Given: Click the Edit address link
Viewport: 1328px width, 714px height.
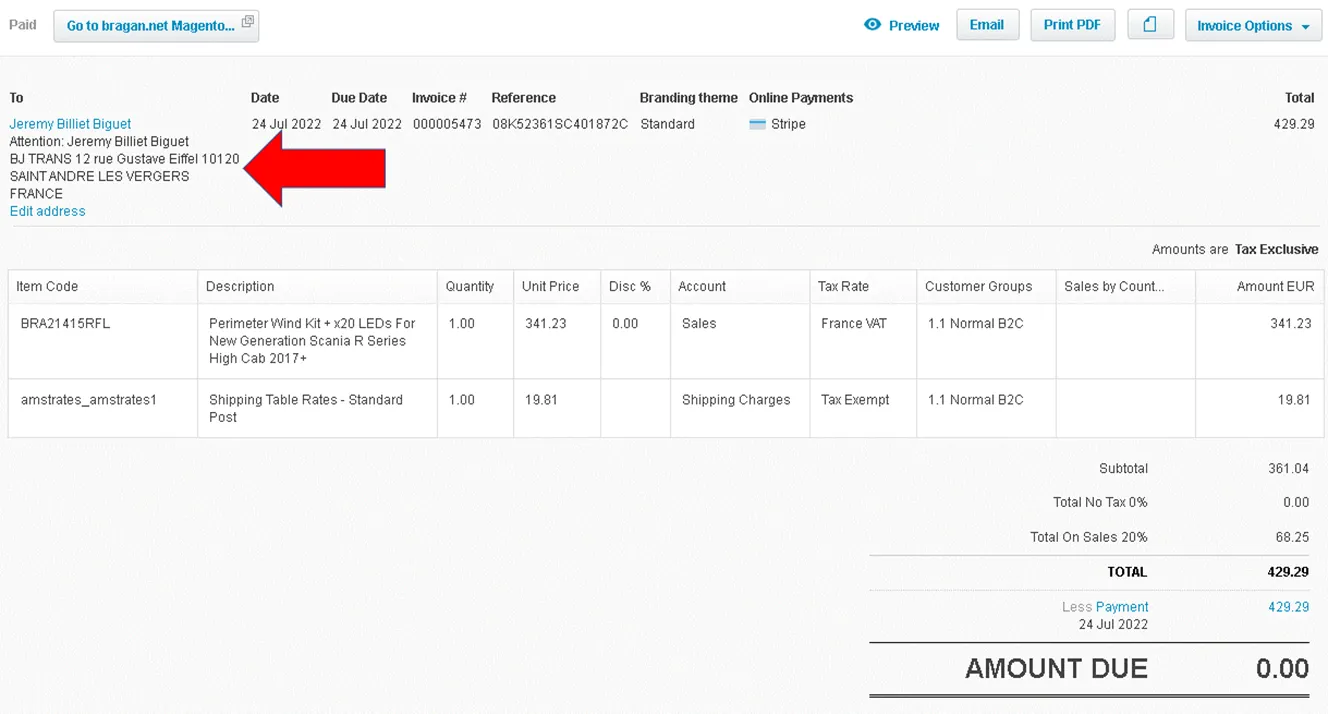Looking at the screenshot, I should click(x=47, y=211).
